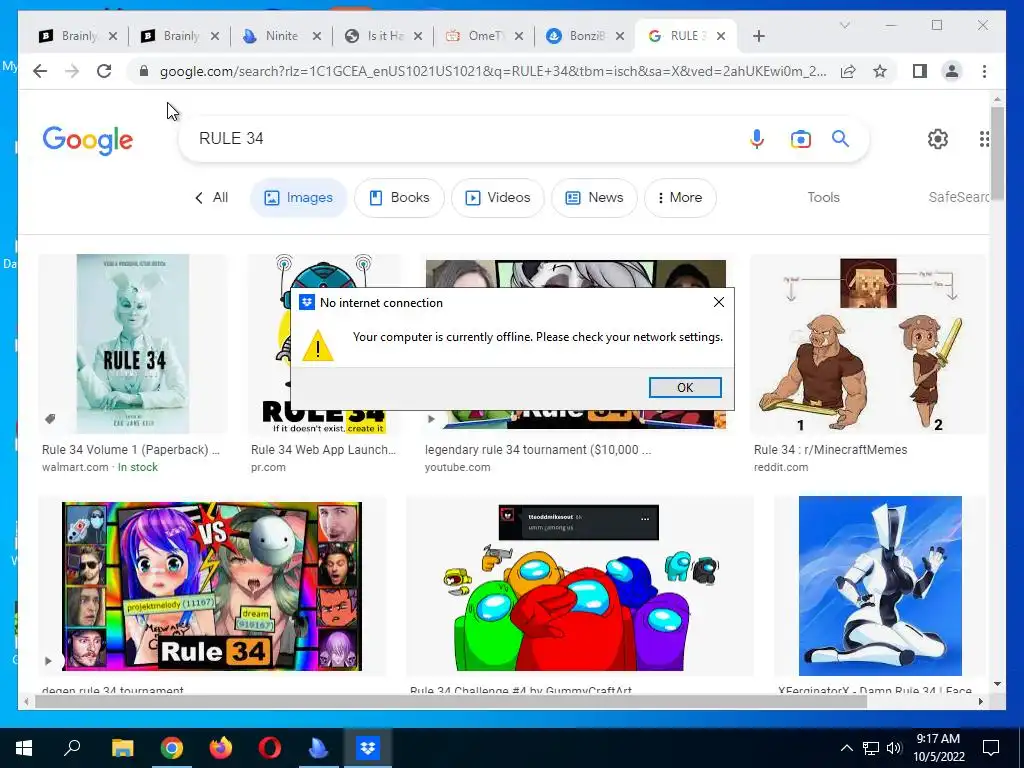1024x768 pixels.
Task: Select the Videos filter chip
Action: point(498,197)
